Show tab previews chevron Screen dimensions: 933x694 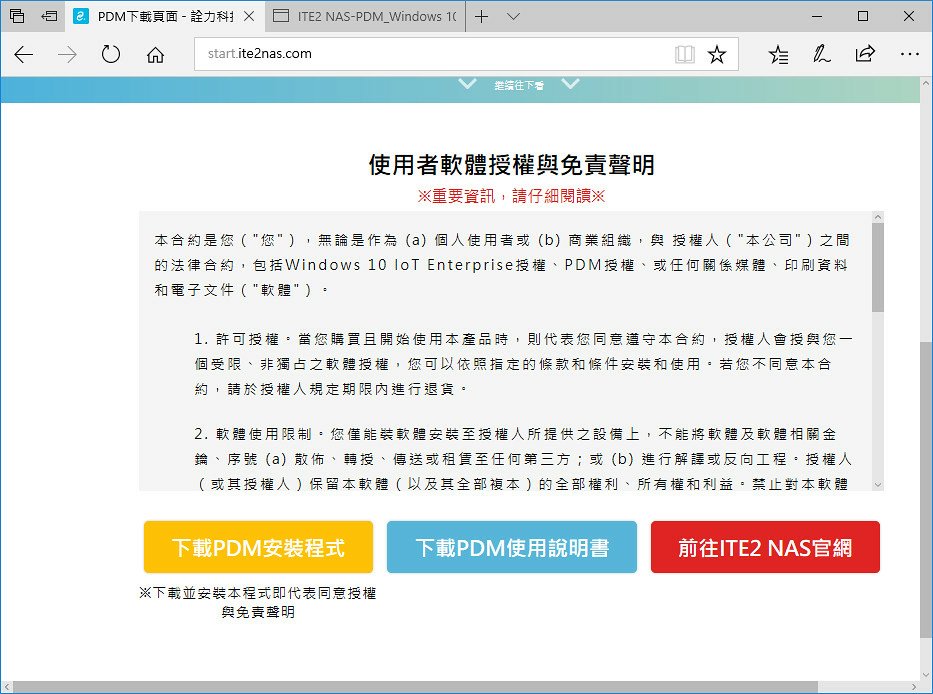(513, 17)
